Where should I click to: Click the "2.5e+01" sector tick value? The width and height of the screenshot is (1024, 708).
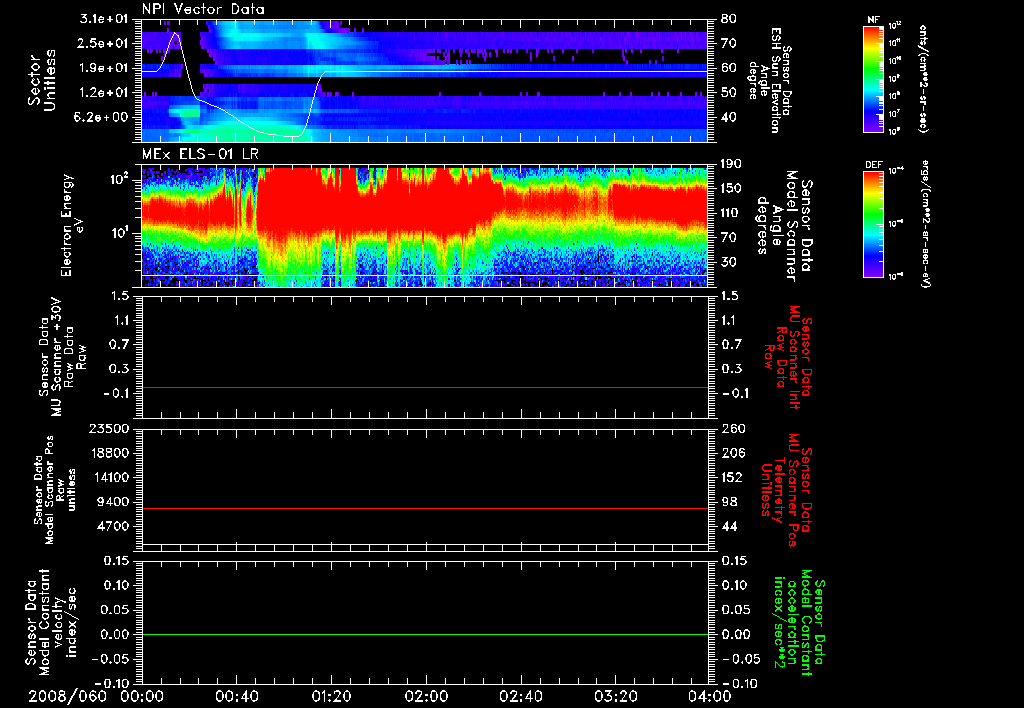click(105, 43)
